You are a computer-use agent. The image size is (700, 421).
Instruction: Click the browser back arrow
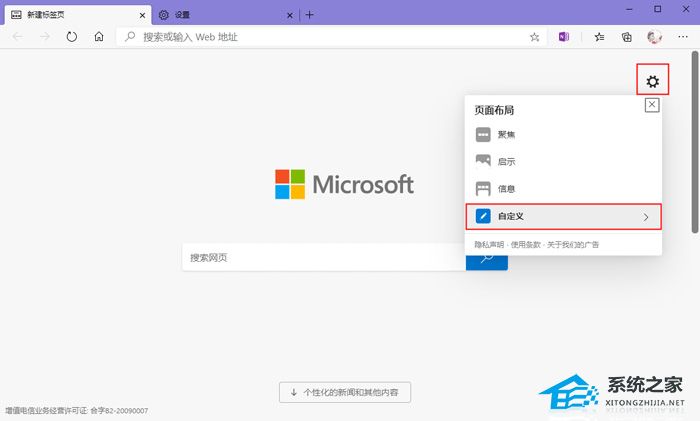pyautogui.click(x=17, y=37)
